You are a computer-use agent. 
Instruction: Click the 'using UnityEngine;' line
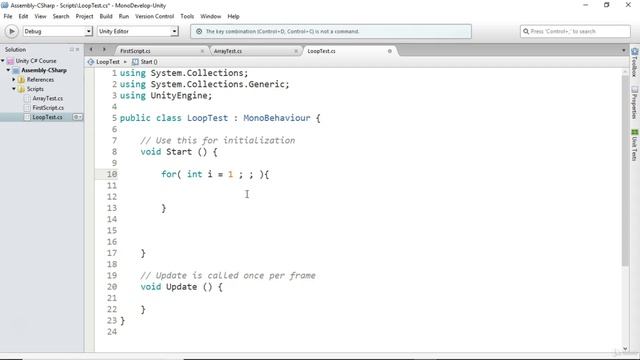click(x=166, y=96)
